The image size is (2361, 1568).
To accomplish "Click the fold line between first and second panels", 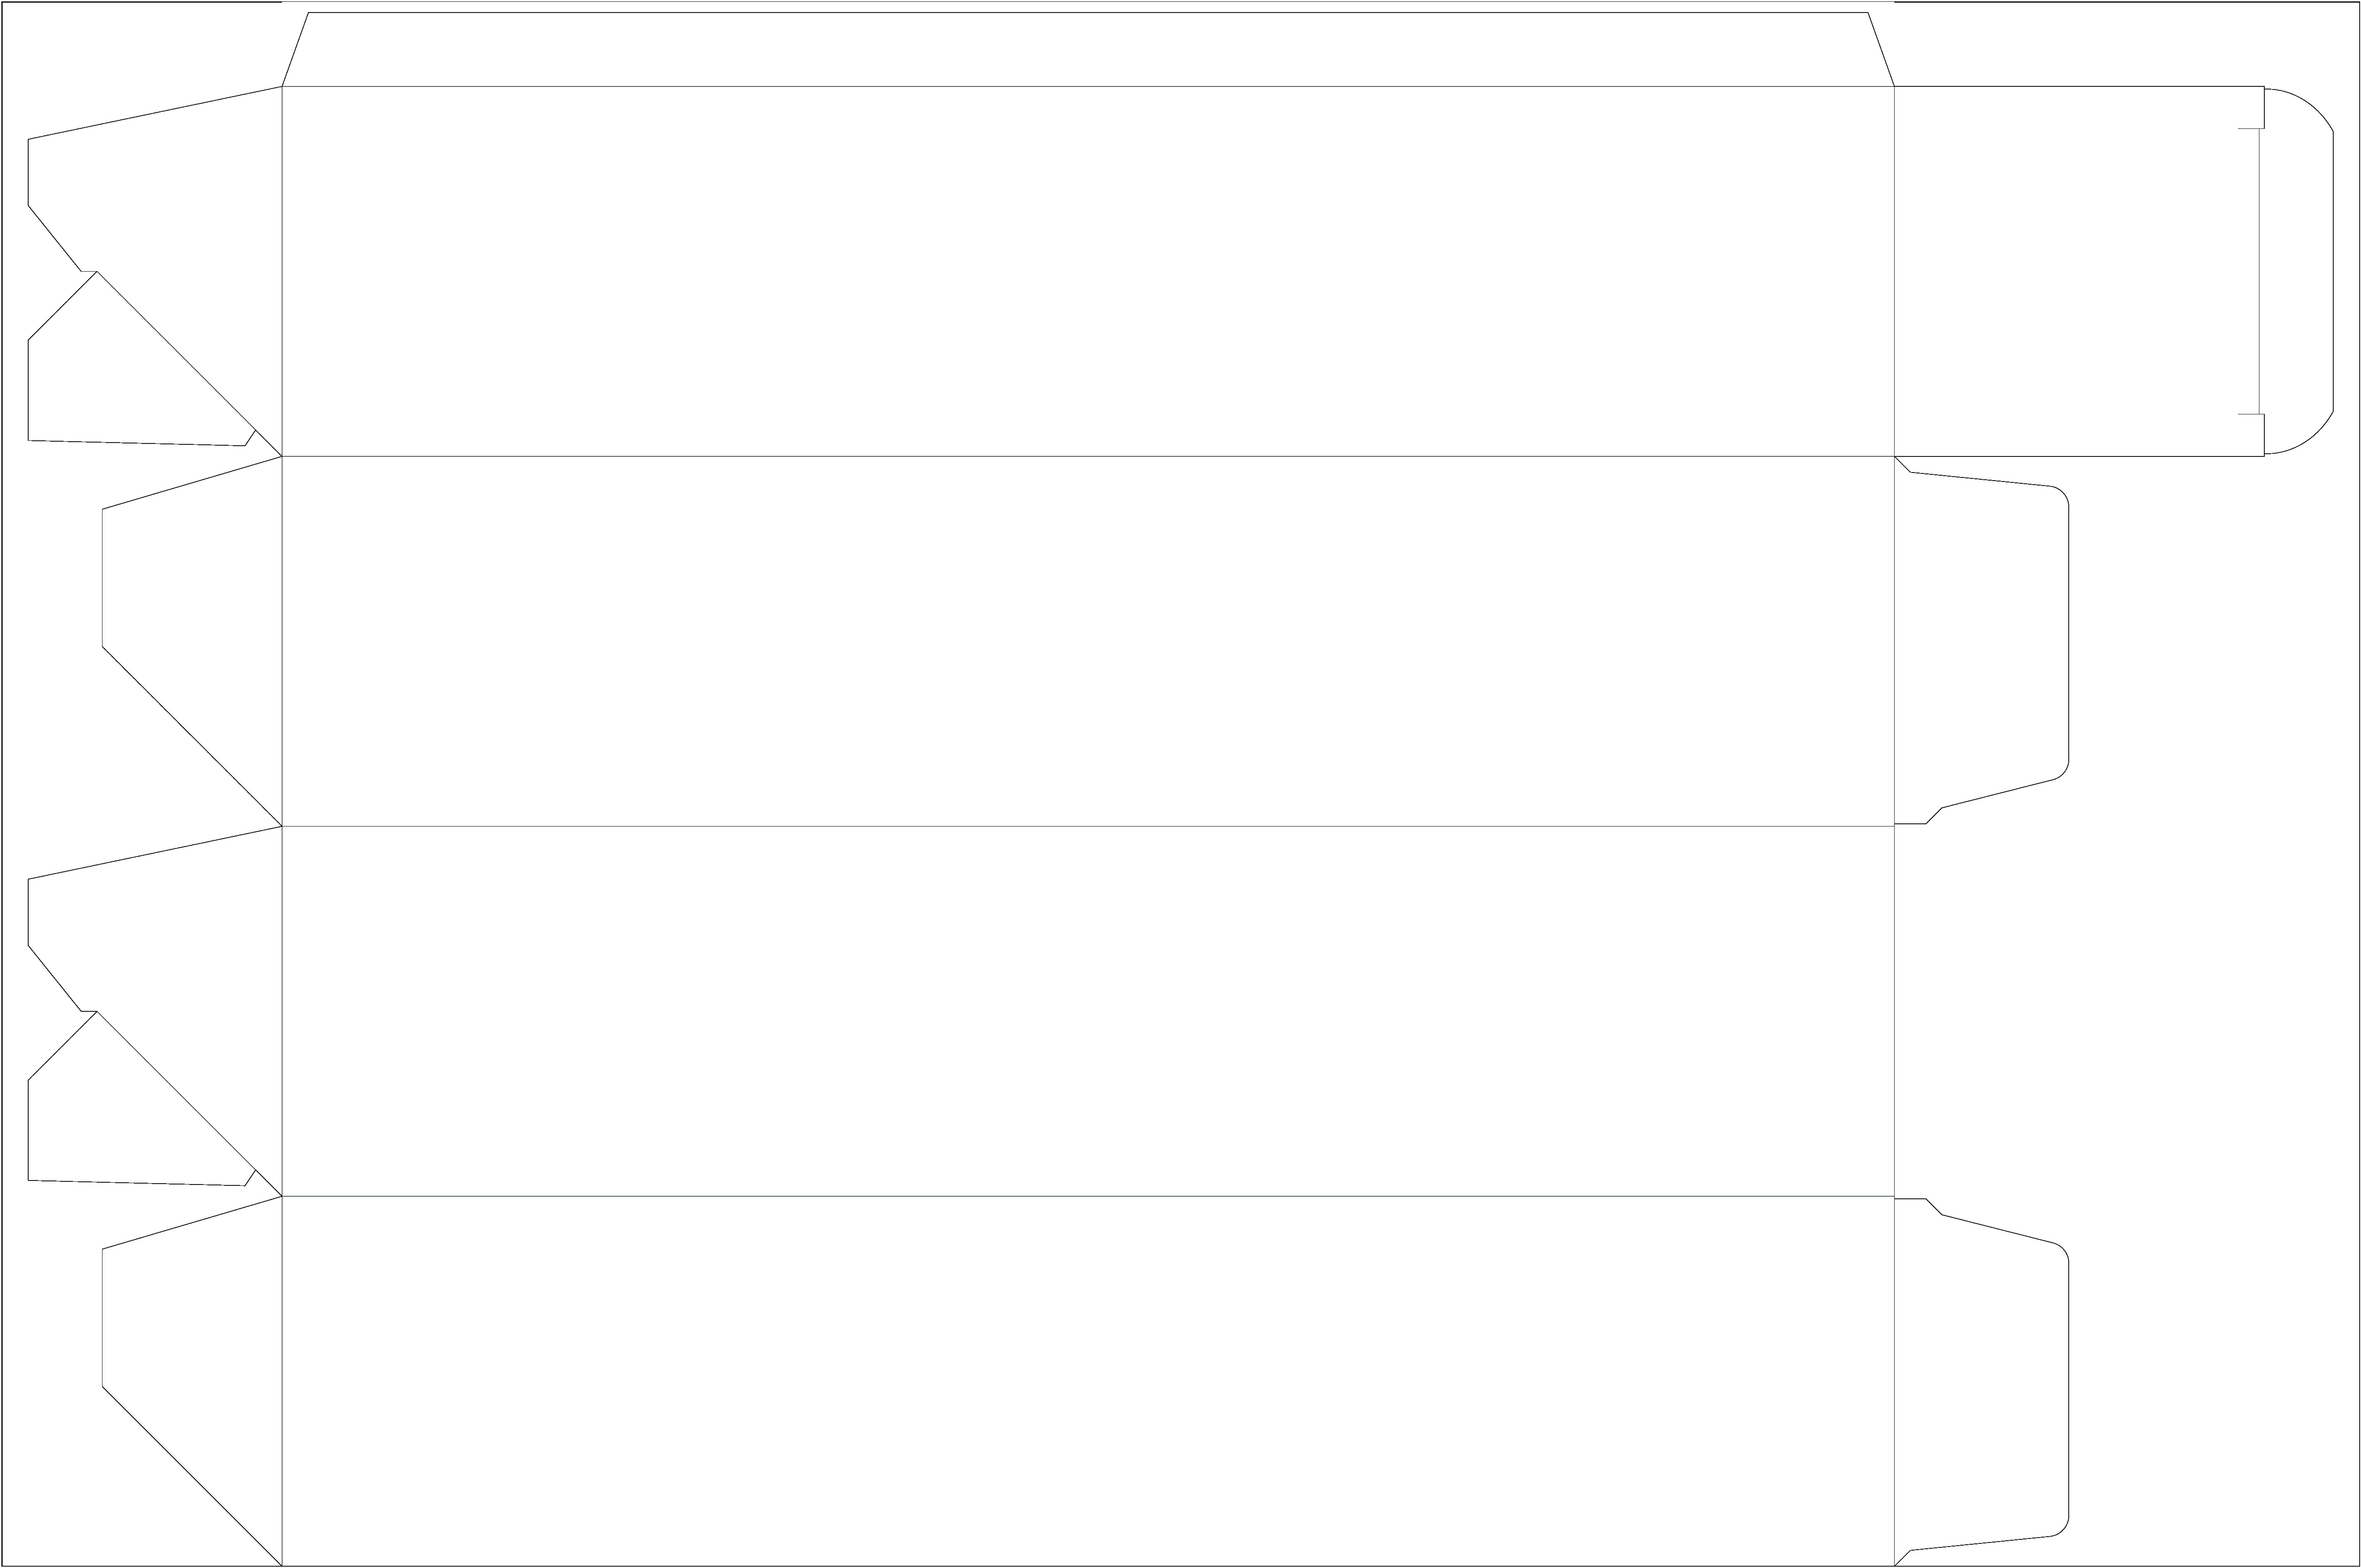I will pyautogui.click(x=1088, y=456).
